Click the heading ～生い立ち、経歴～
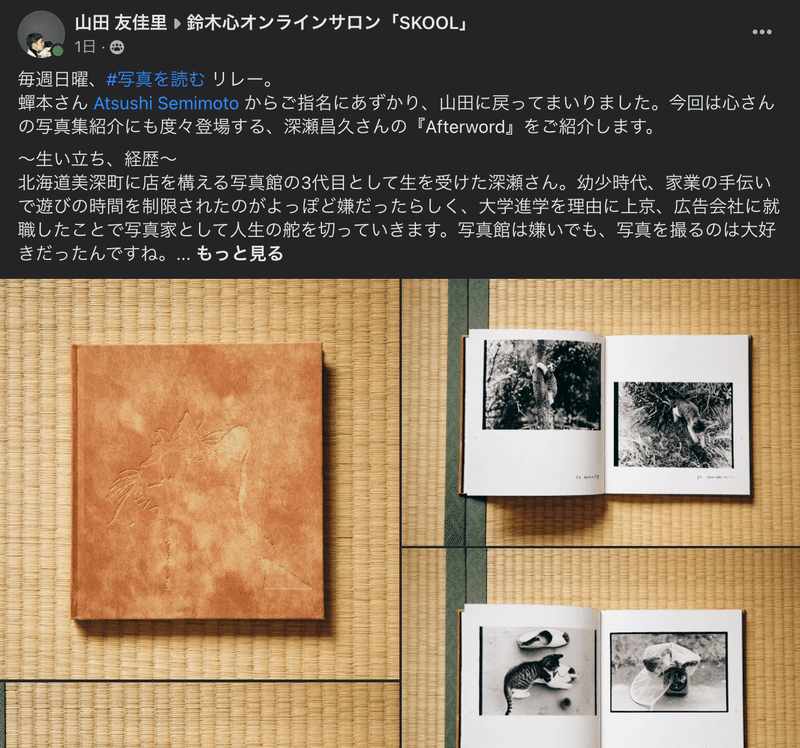The width and height of the screenshot is (800, 748). 97,159
